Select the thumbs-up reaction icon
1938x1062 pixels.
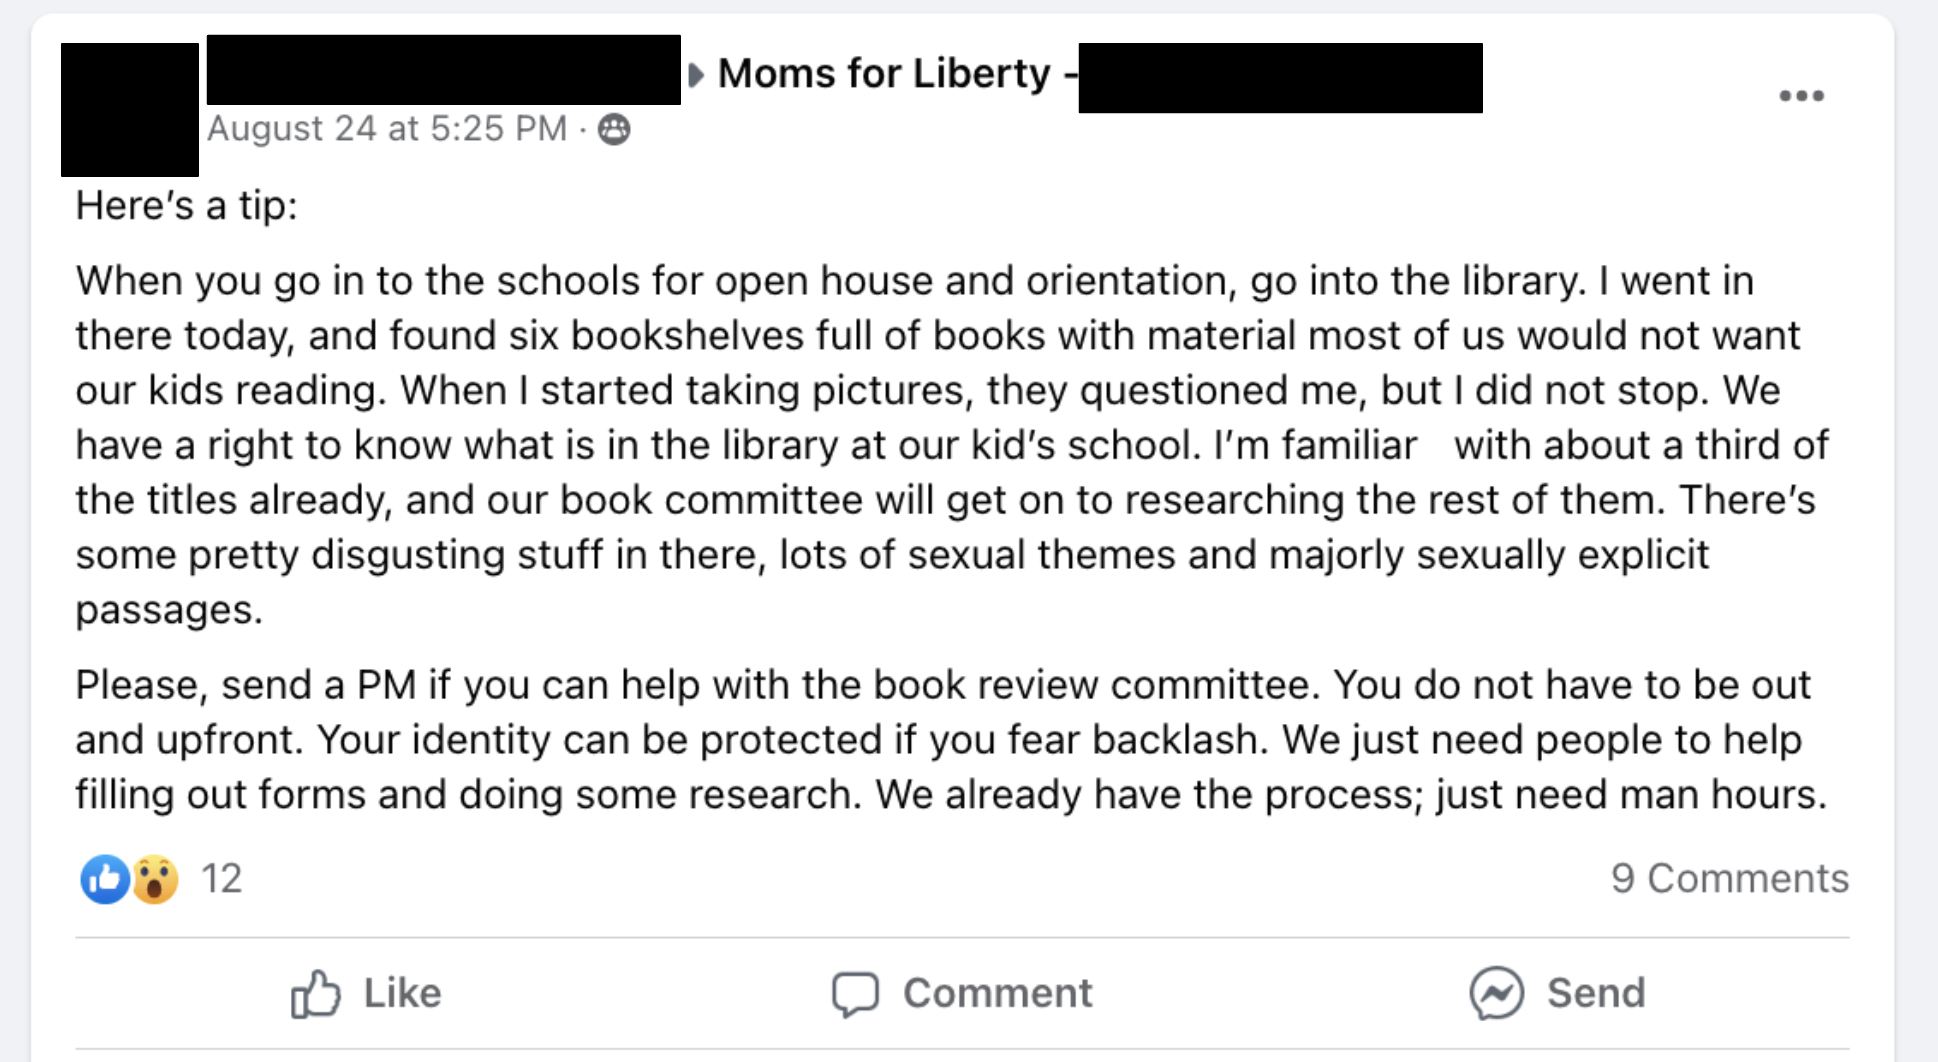[x=104, y=879]
